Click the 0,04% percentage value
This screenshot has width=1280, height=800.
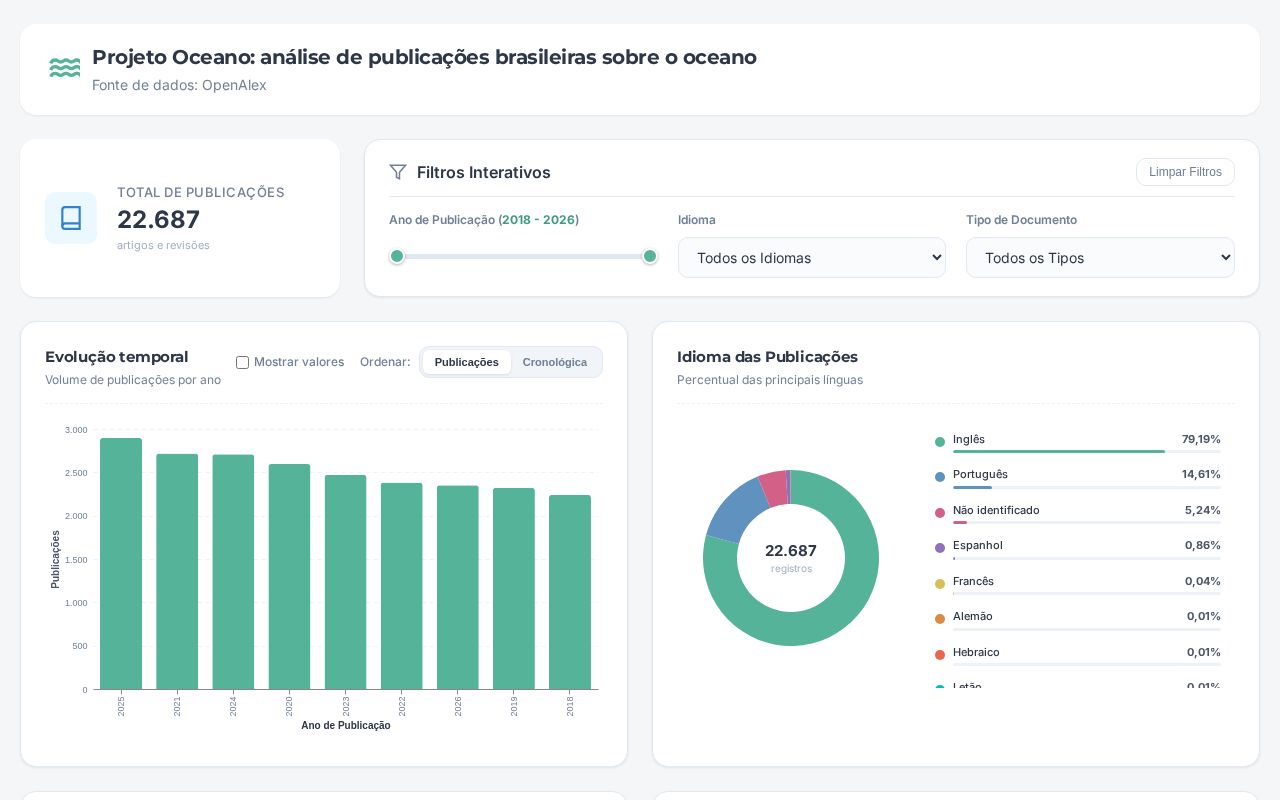click(x=1203, y=581)
